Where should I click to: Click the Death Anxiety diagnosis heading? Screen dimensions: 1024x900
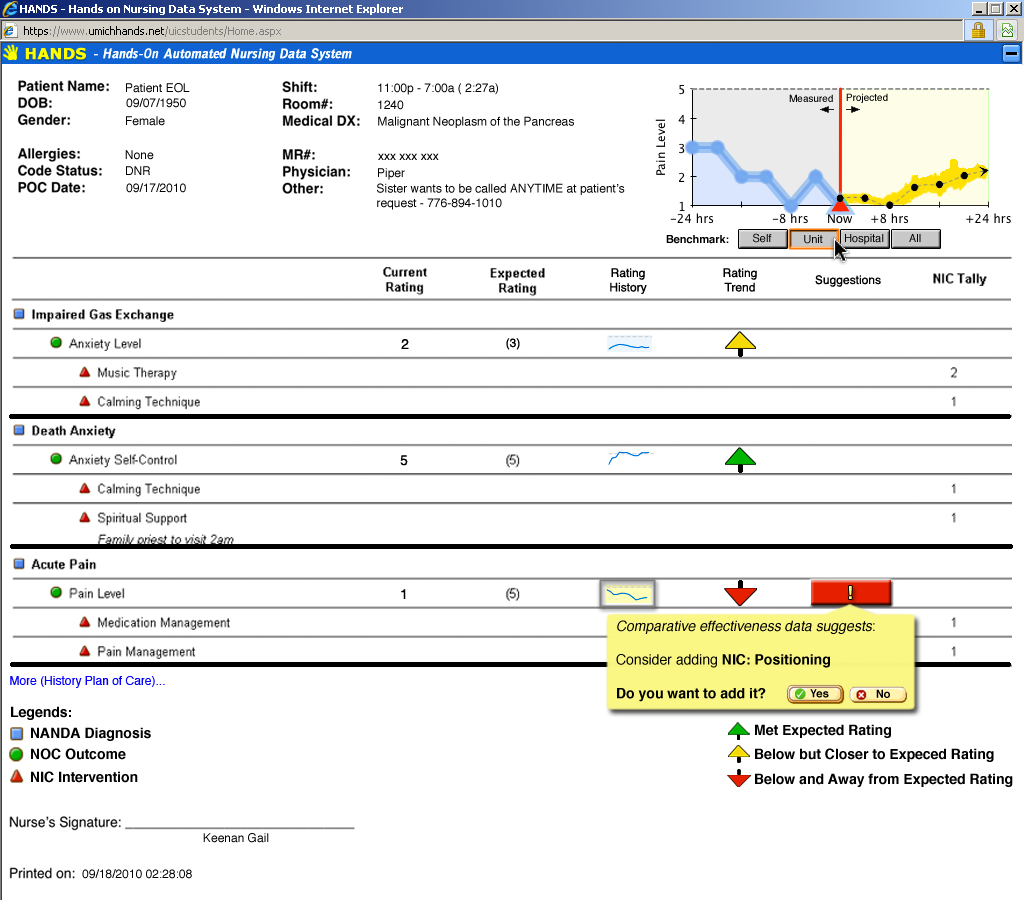click(73, 430)
